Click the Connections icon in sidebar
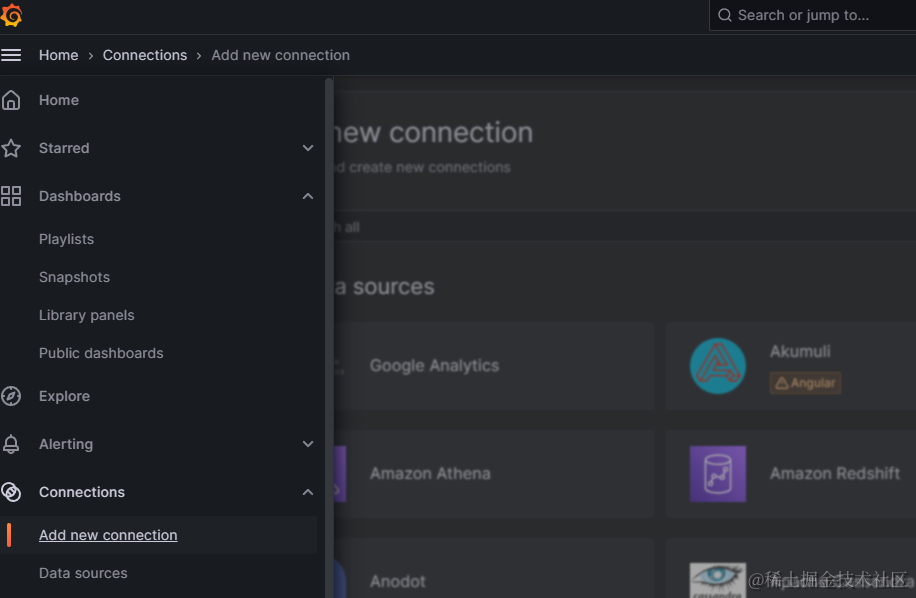 coord(11,492)
